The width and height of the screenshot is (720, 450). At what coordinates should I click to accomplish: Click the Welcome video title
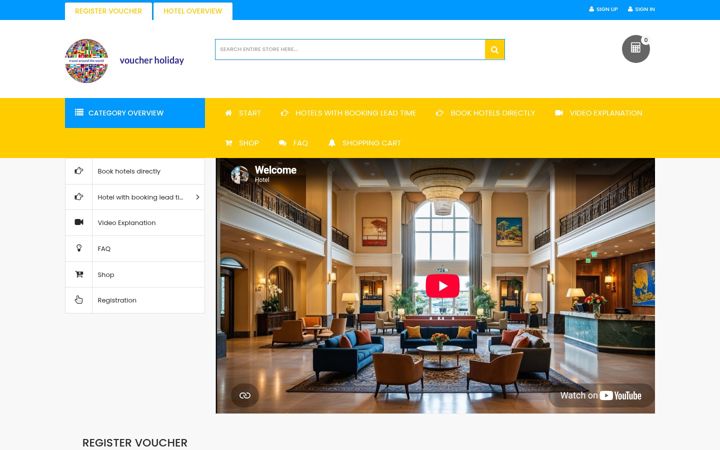point(276,170)
